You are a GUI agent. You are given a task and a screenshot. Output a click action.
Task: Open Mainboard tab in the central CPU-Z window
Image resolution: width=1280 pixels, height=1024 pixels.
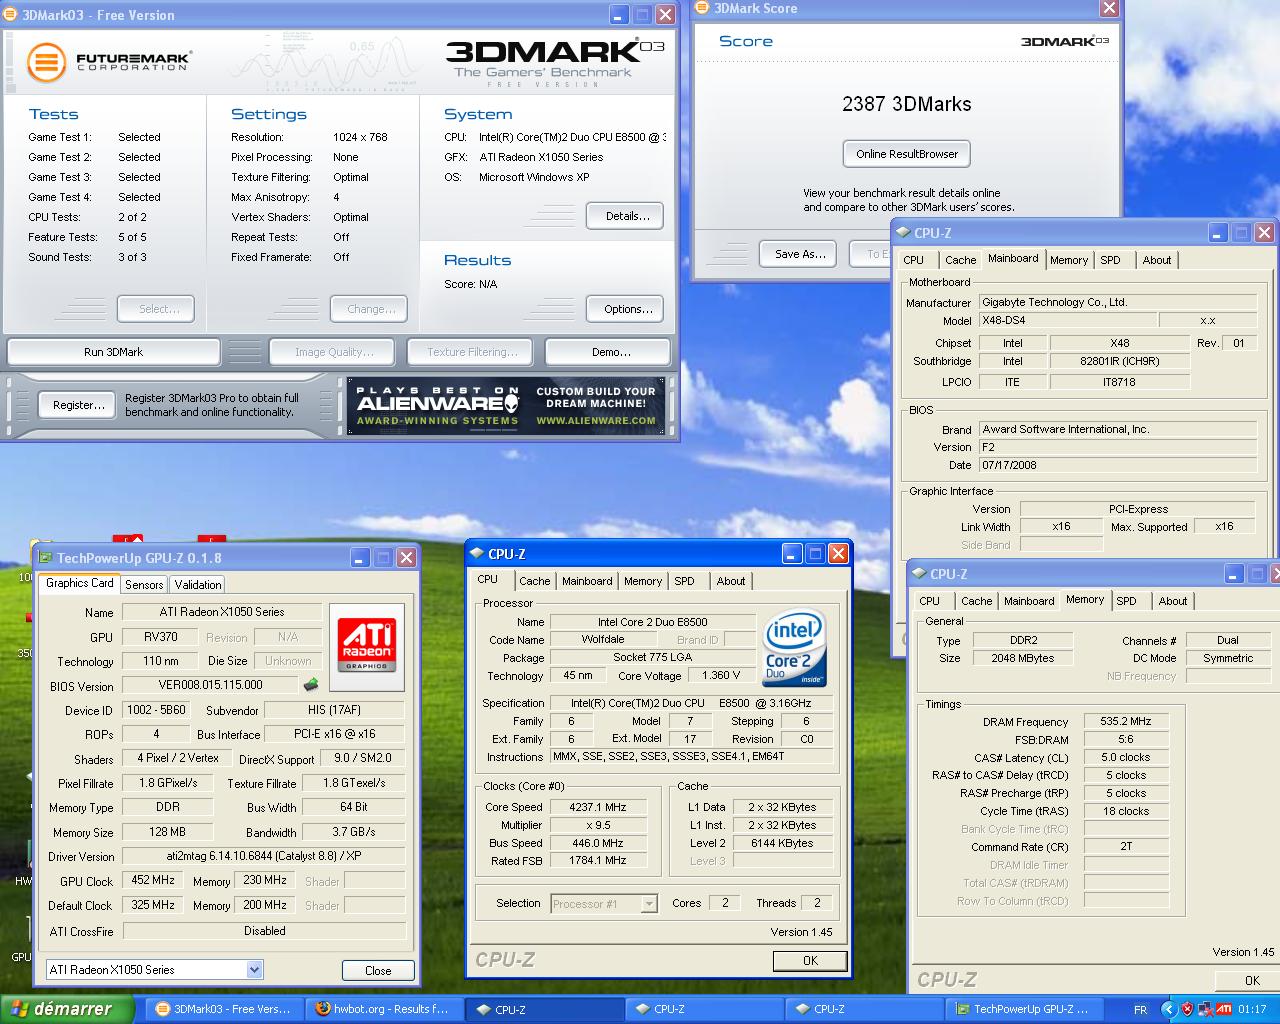pyautogui.click(x=587, y=581)
